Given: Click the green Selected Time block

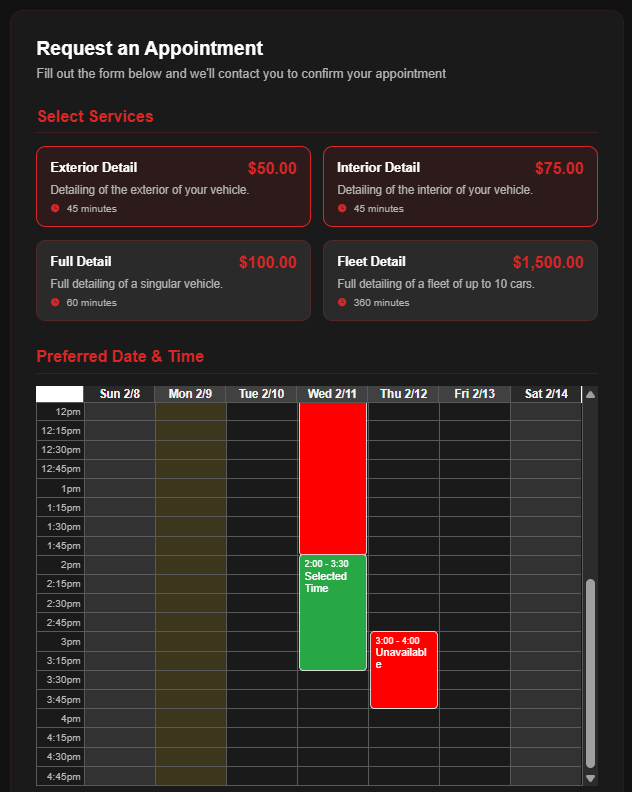Looking at the screenshot, I should point(333,613).
